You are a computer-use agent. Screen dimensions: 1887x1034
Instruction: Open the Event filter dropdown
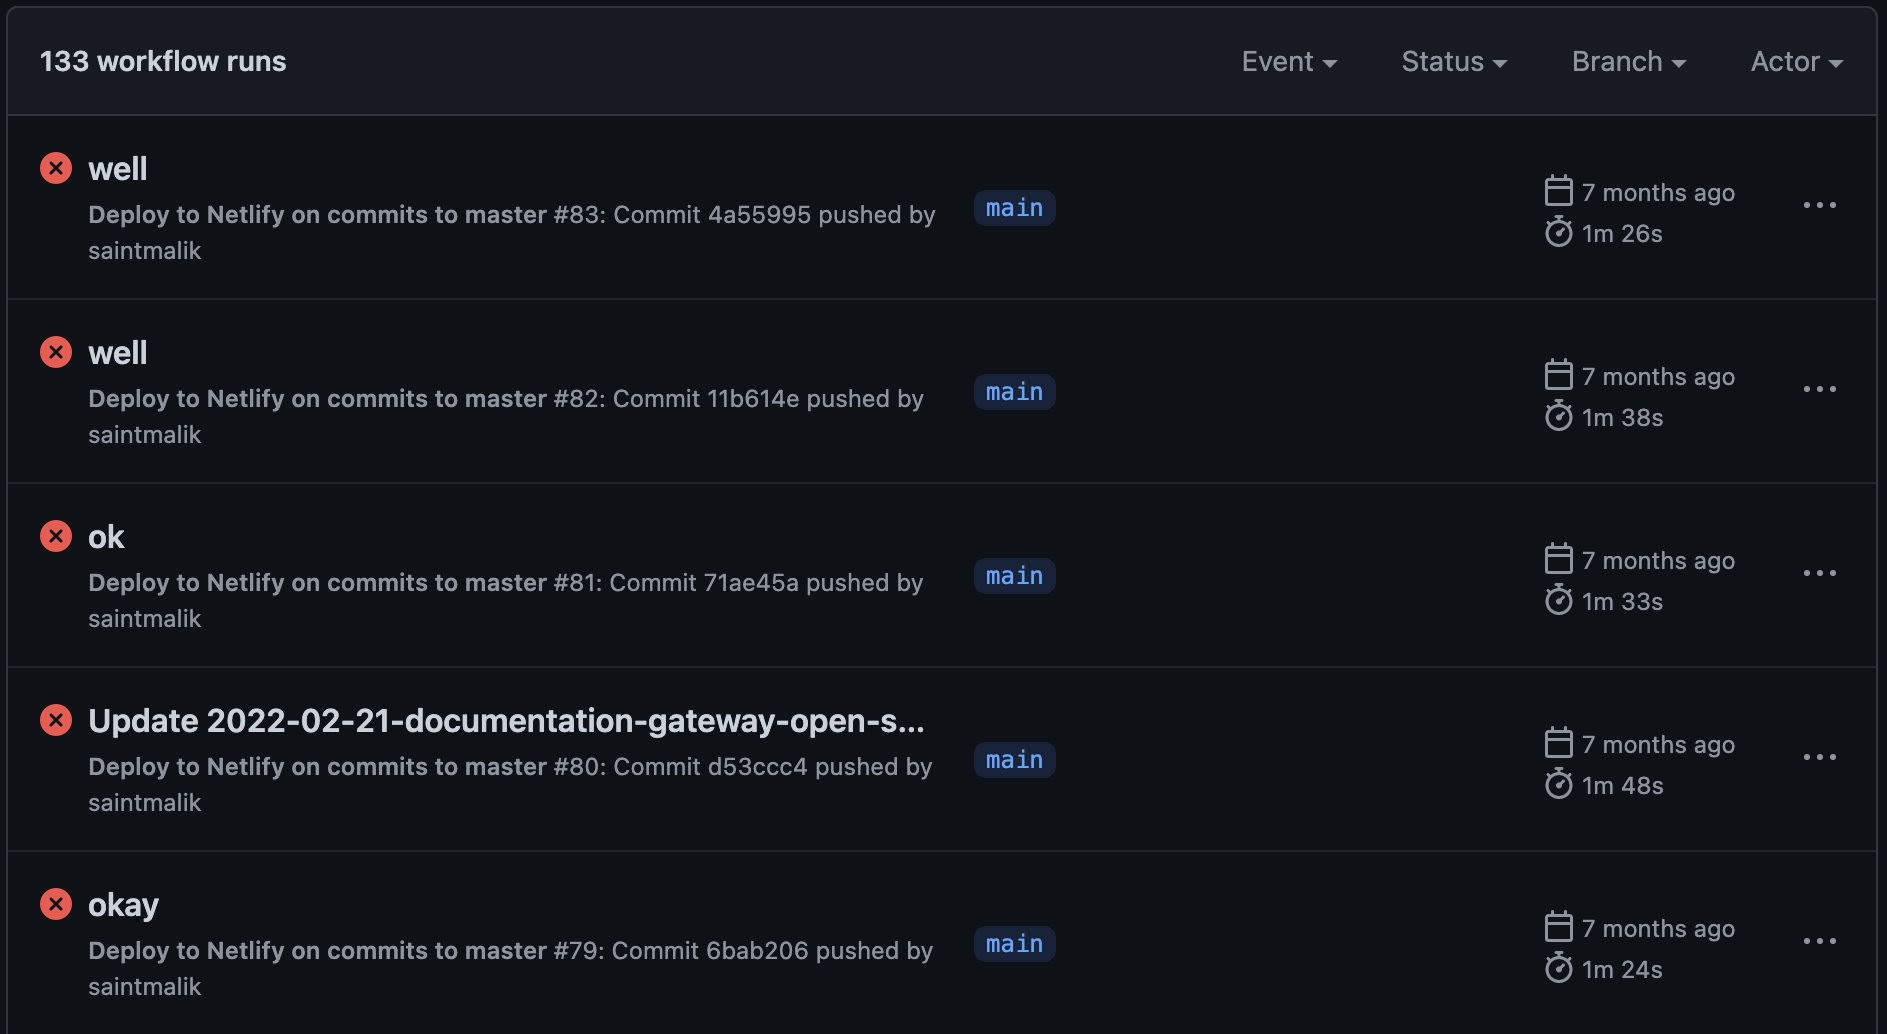point(1289,62)
